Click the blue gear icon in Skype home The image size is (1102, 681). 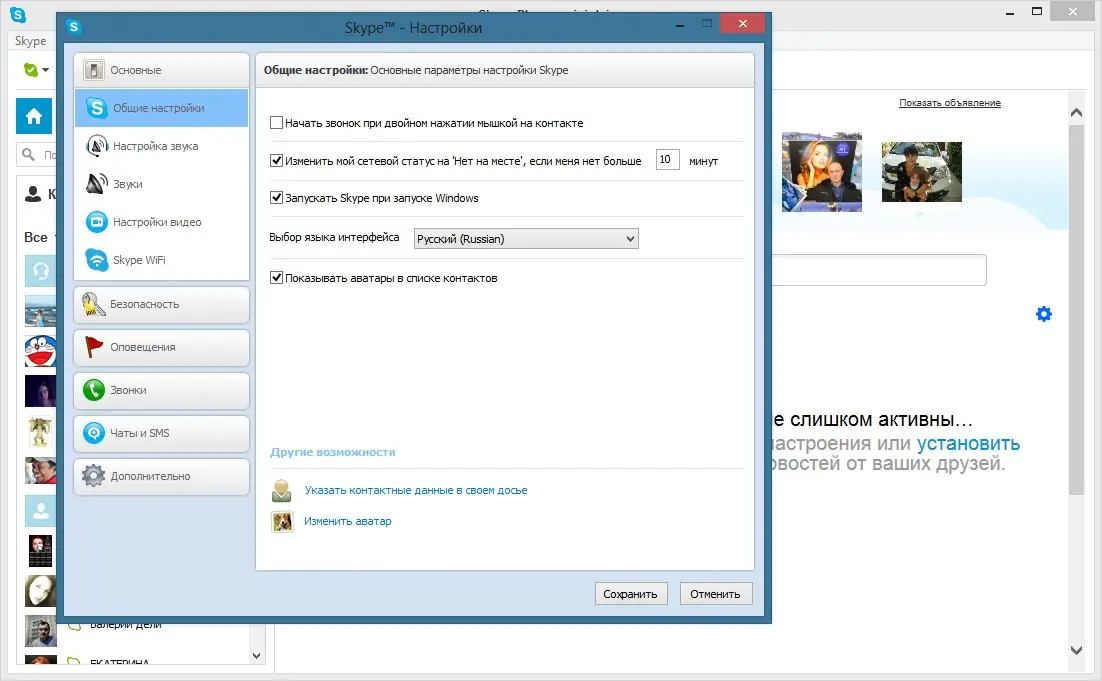(x=1044, y=313)
